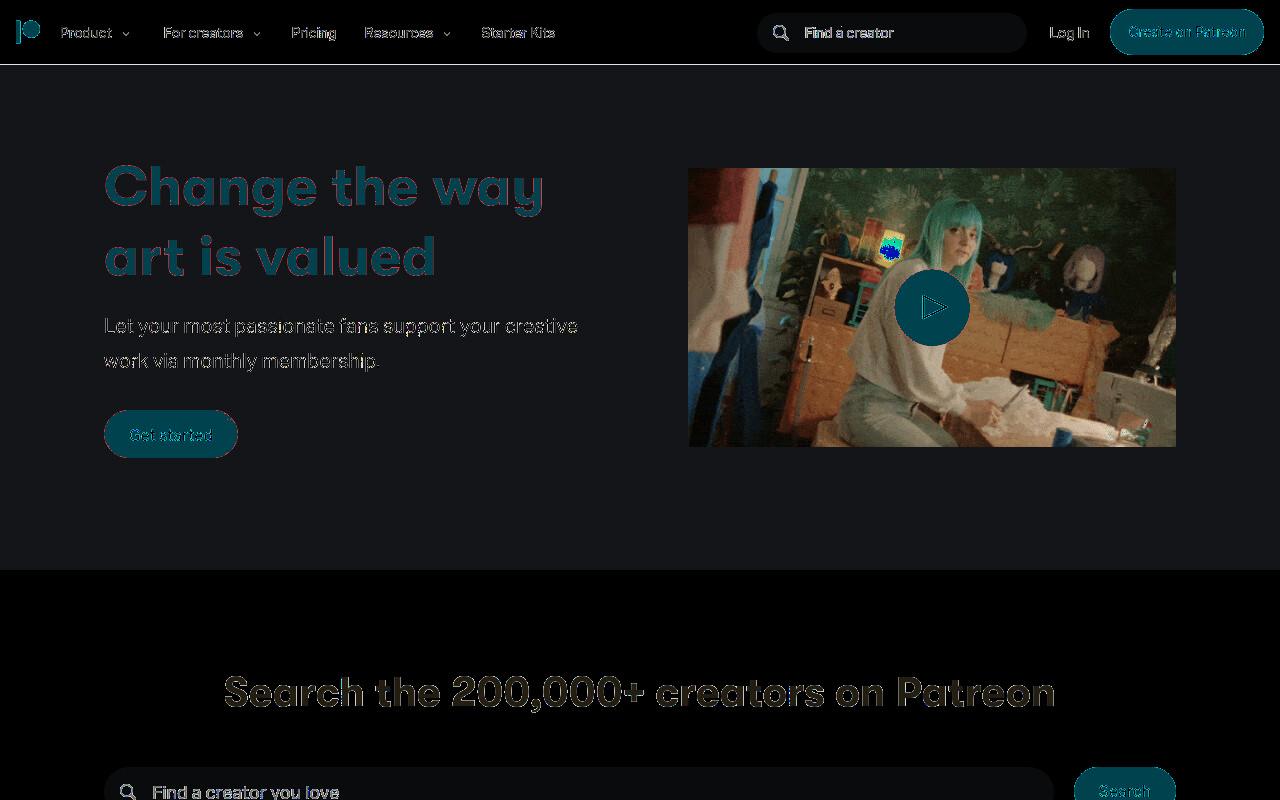Click the hero video thumbnail image
This screenshot has height=800, width=1280.
(x=932, y=307)
